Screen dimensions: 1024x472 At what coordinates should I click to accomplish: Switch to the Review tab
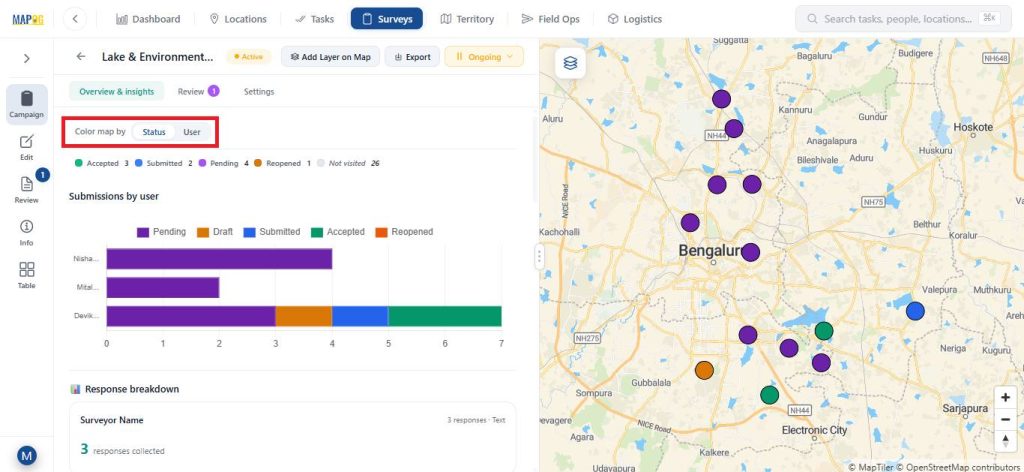point(199,91)
